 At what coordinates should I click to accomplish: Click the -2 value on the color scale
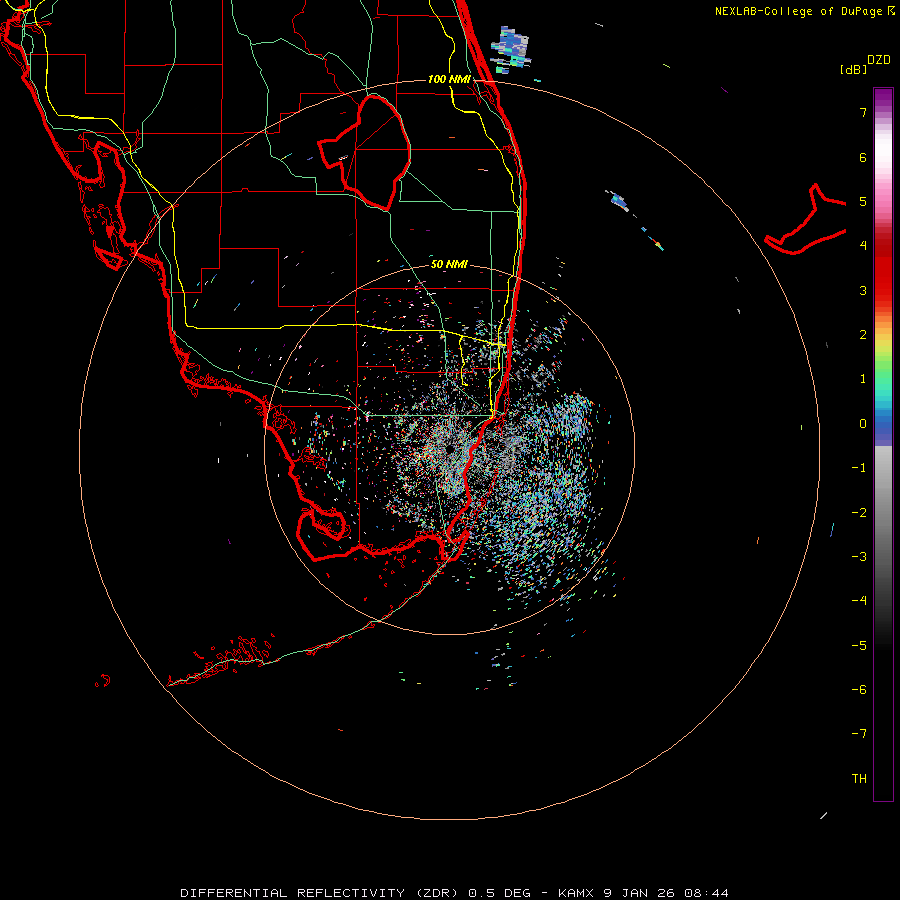click(859, 512)
